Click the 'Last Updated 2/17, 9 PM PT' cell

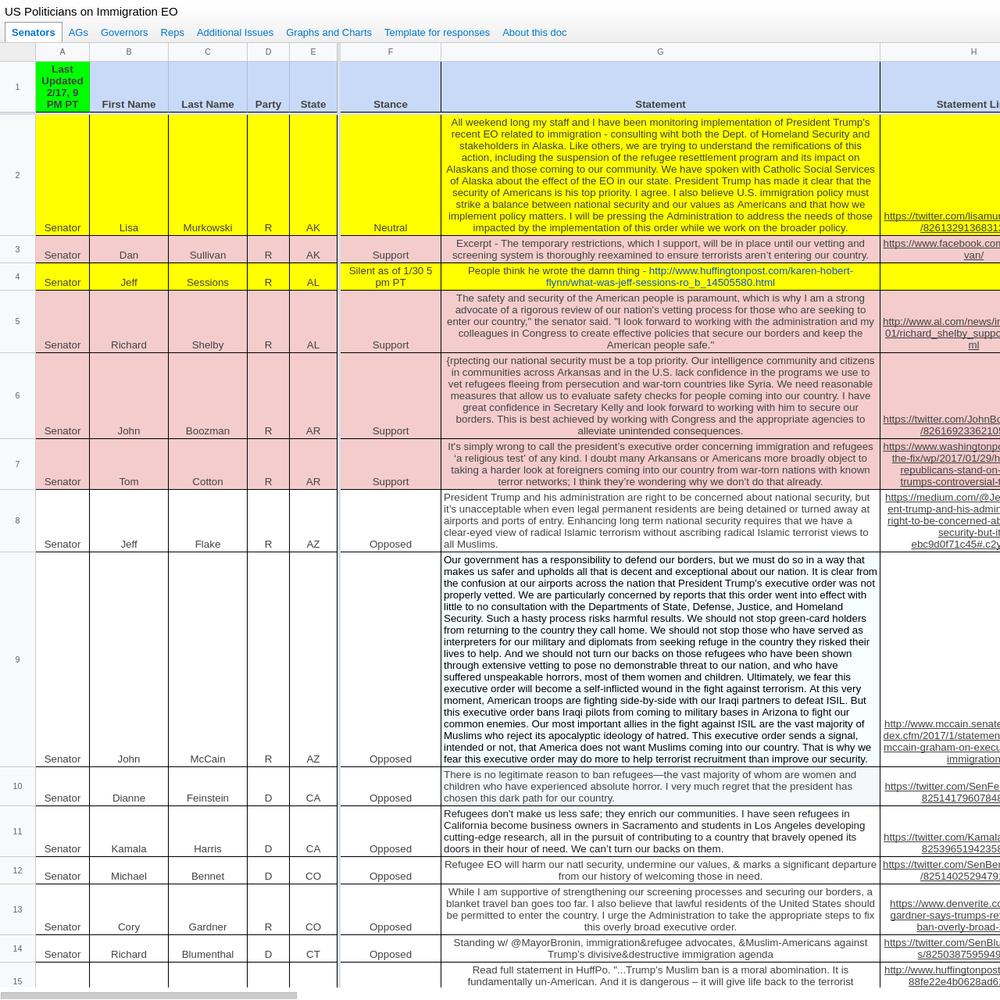(x=62, y=87)
